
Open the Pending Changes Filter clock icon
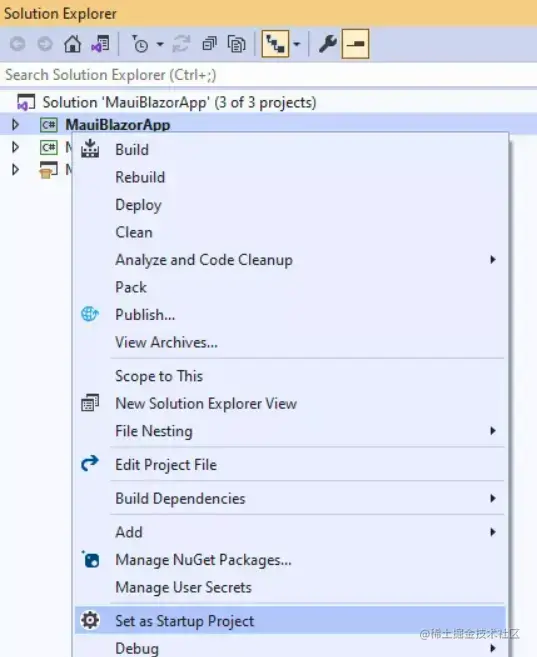click(x=140, y=44)
